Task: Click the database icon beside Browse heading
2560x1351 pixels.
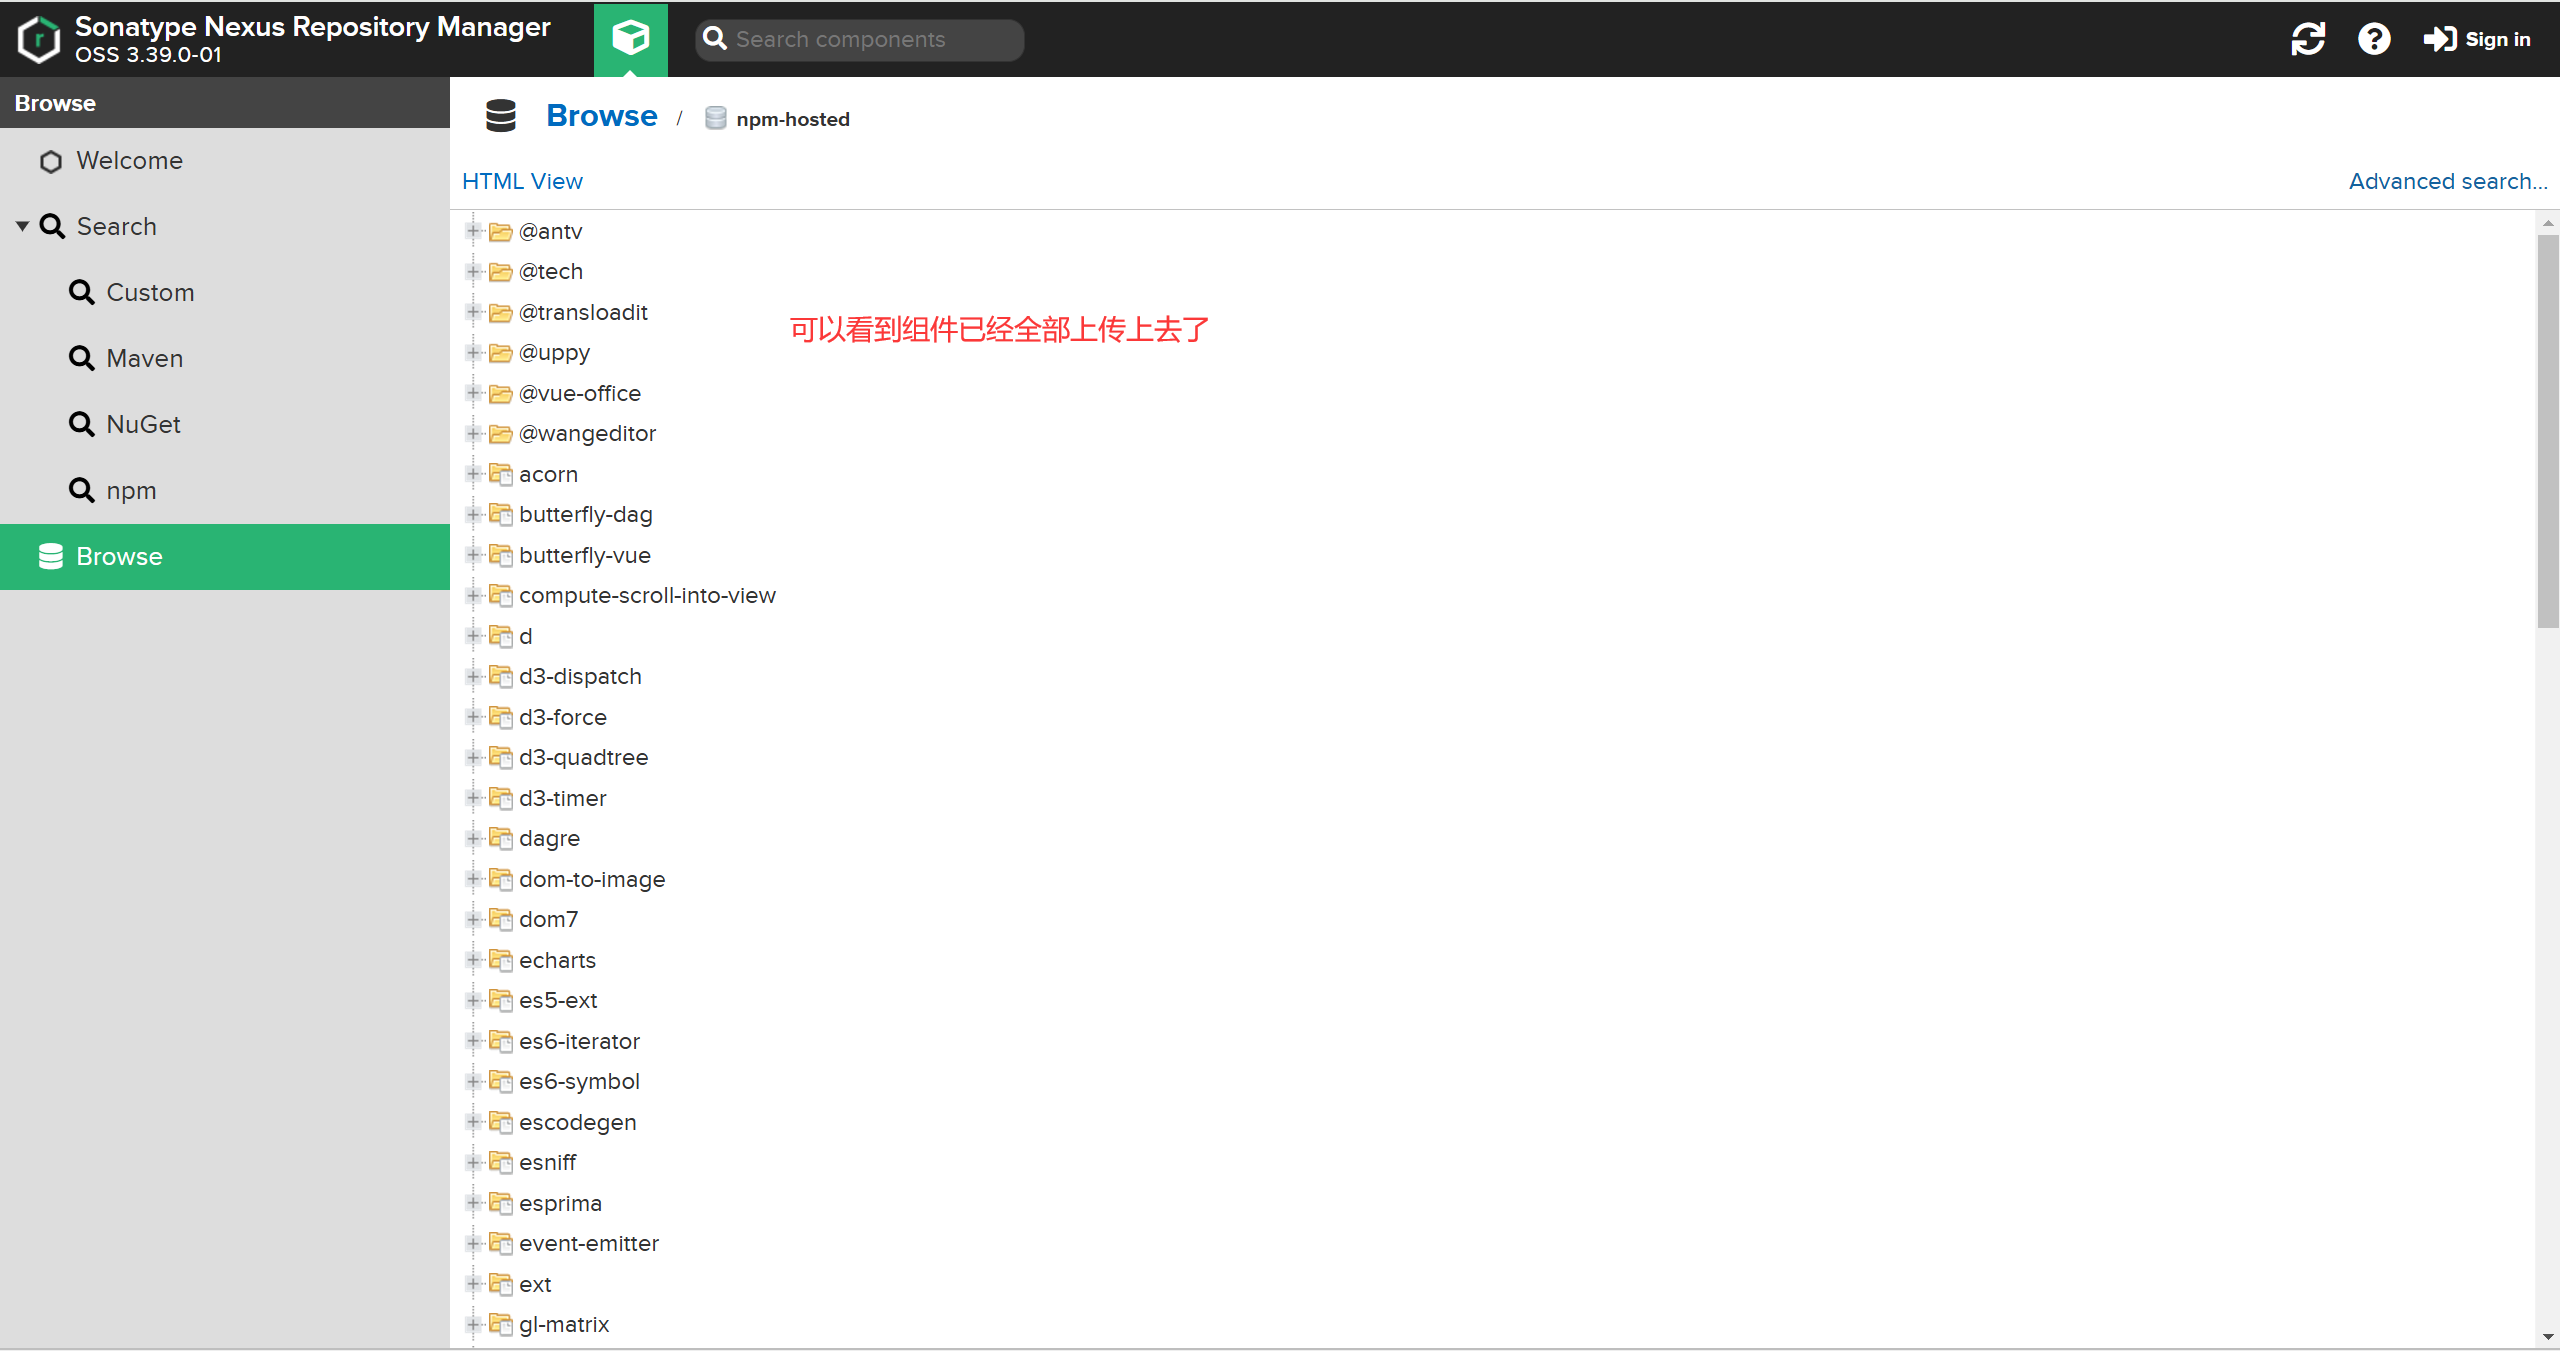Action: [500, 116]
